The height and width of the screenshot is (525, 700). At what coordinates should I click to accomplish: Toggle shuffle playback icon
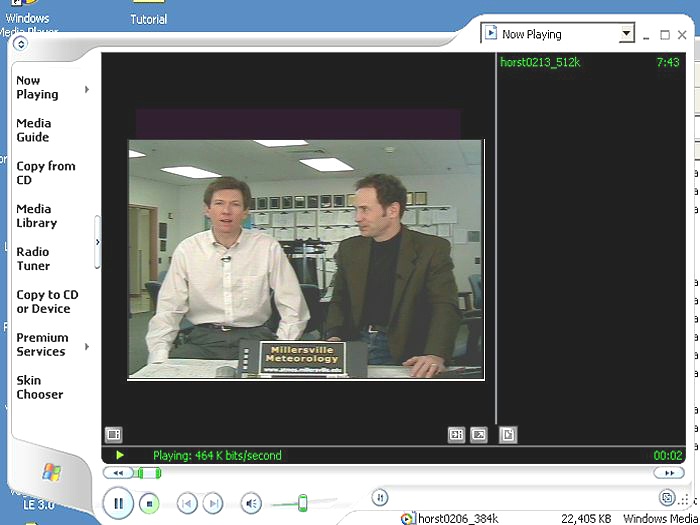click(380, 497)
